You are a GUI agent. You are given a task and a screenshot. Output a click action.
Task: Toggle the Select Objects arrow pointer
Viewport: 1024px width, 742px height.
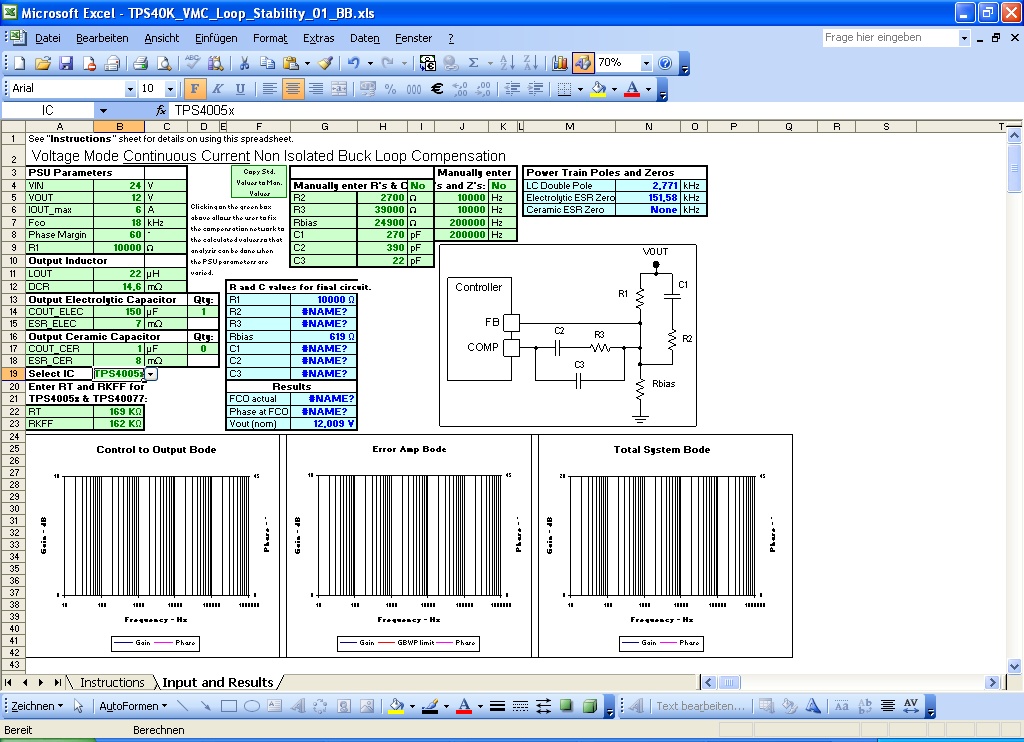(x=78, y=706)
